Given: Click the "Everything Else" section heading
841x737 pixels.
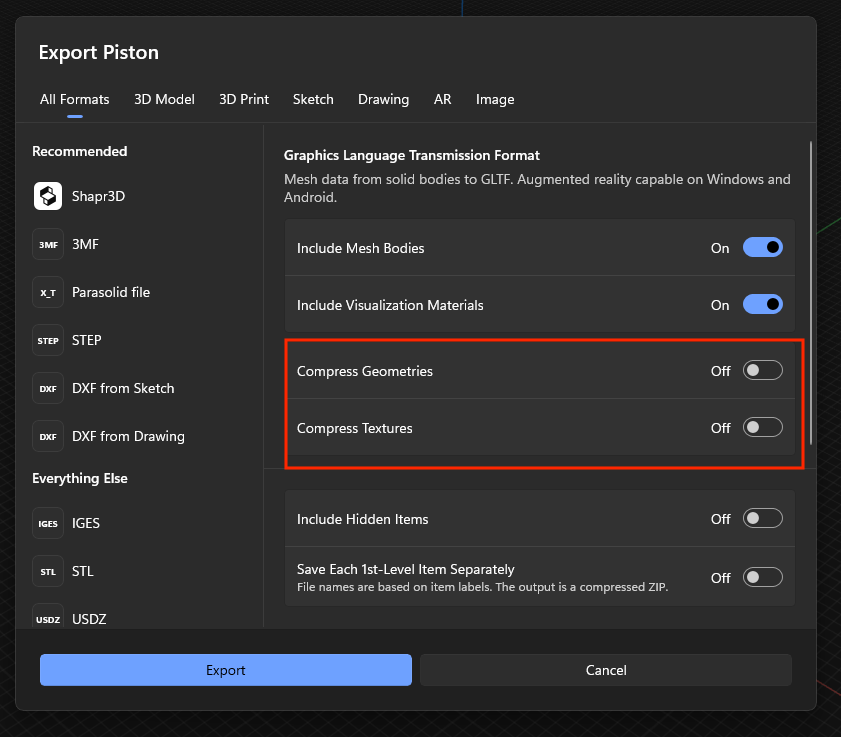Looking at the screenshot, I should (x=80, y=478).
